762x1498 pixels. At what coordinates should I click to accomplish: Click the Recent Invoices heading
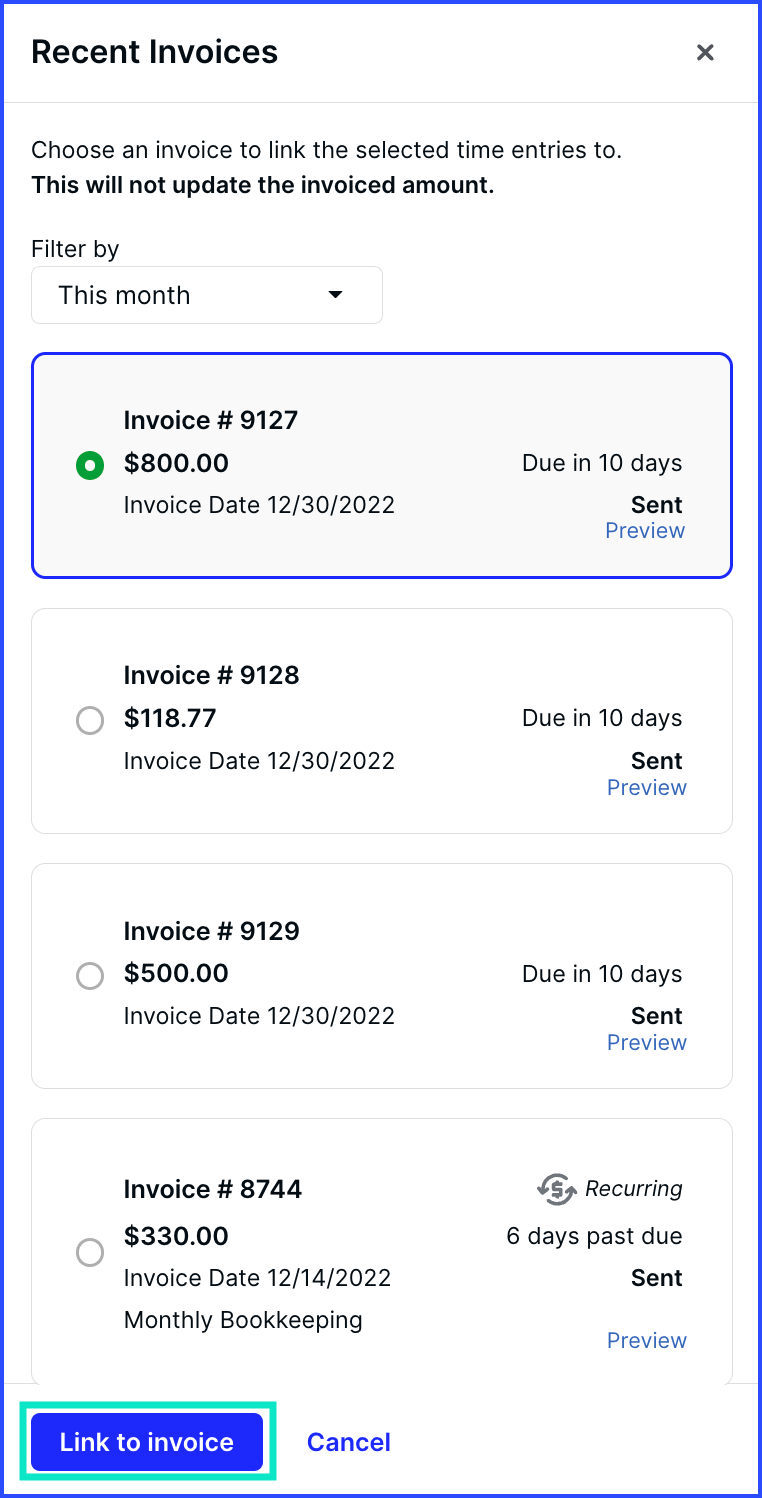155,52
